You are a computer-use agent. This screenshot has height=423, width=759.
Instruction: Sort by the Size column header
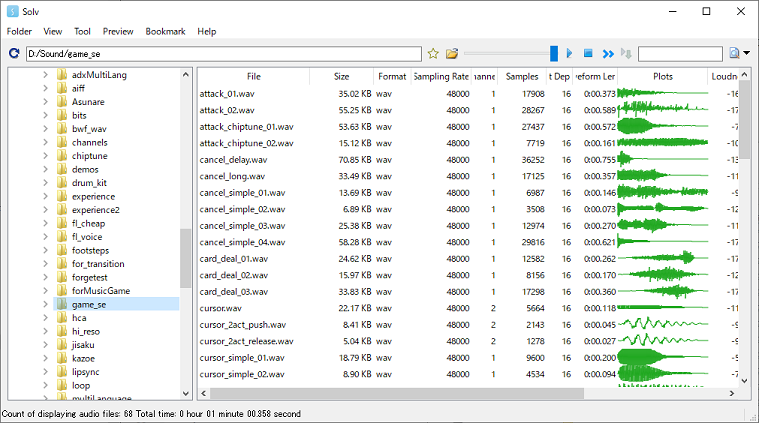tap(341, 76)
